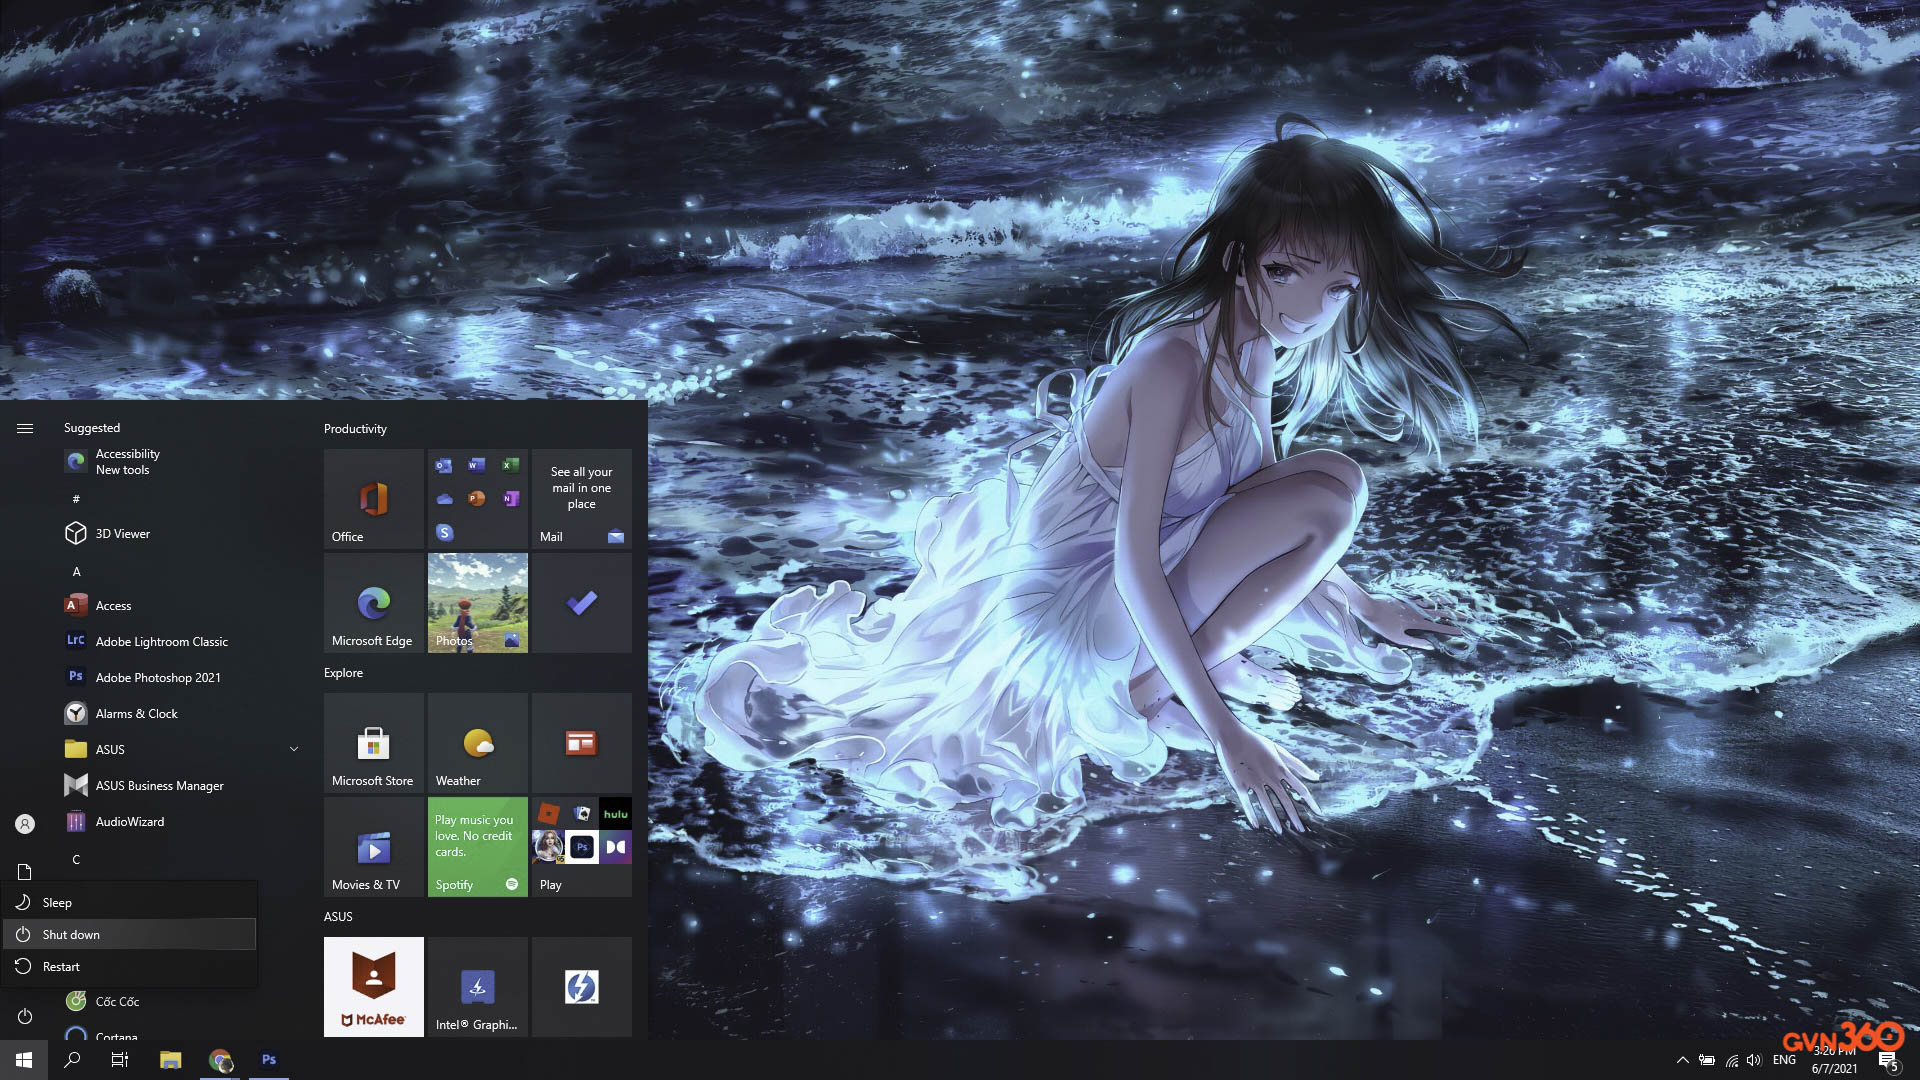This screenshot has height=1080, width=1920.
Task: Open the letter A index header
Action: pyautogui.click(x=76, y=572)
